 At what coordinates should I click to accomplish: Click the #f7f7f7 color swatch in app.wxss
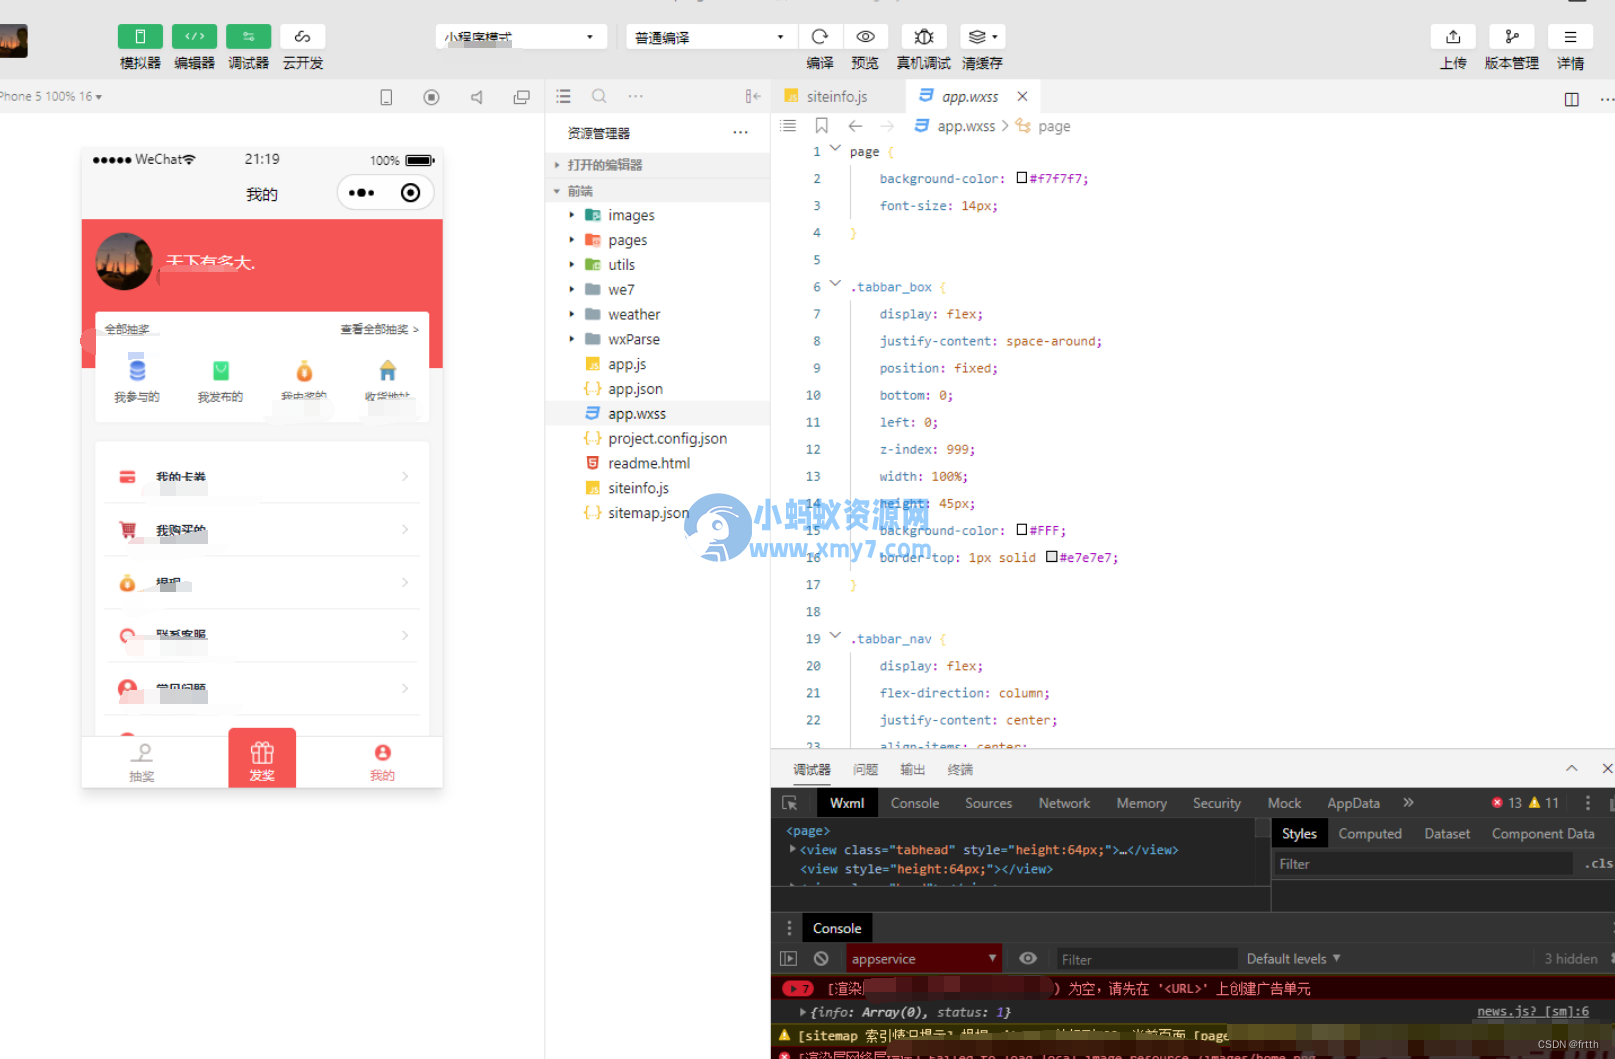[x=1020, y=177]
